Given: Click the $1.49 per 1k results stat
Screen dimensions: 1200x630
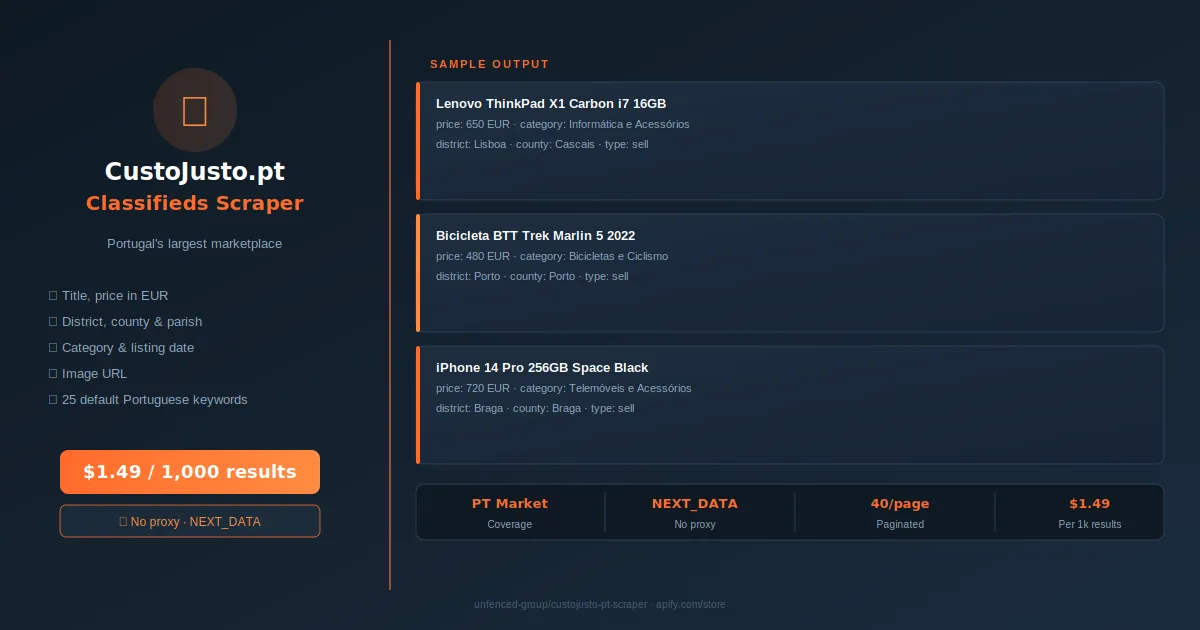Looking at the screenshot, I should pyautogui.click(x=1090, y=512).
